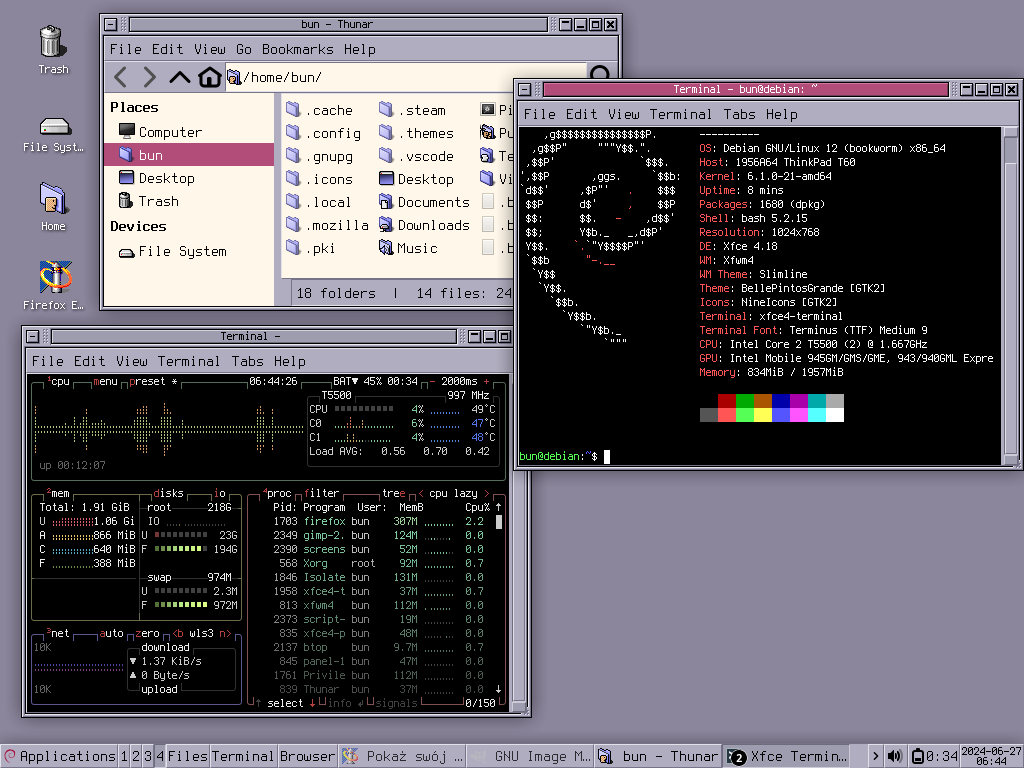Click the Browser launcher in the panel
This screenshot has height=768, width=1024.
coord(307,756)
